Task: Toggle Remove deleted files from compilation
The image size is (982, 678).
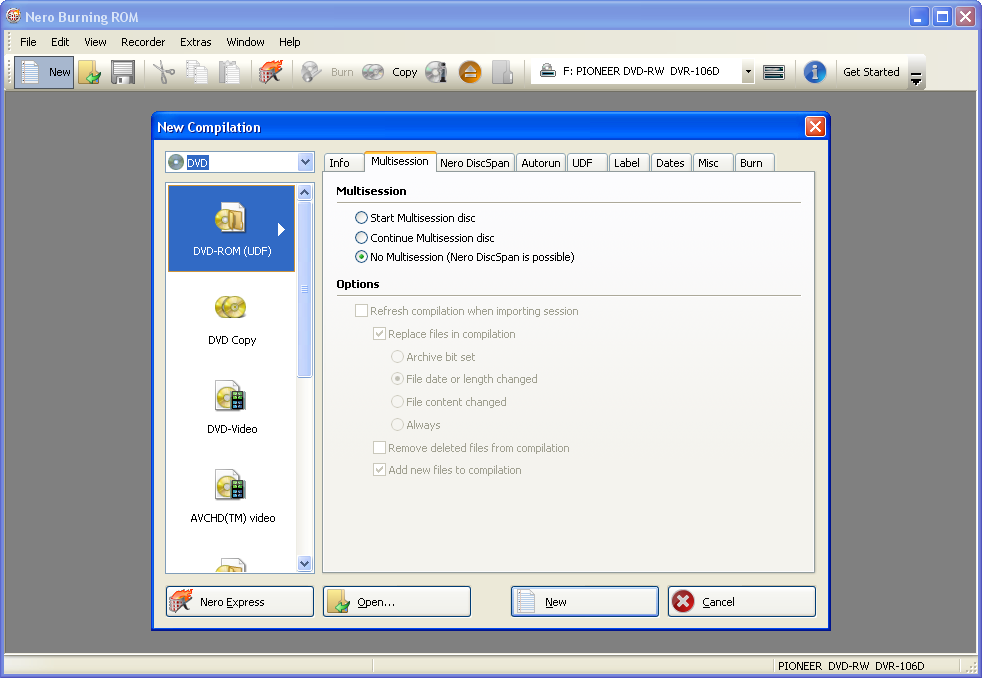Action: tap(380, 448)
